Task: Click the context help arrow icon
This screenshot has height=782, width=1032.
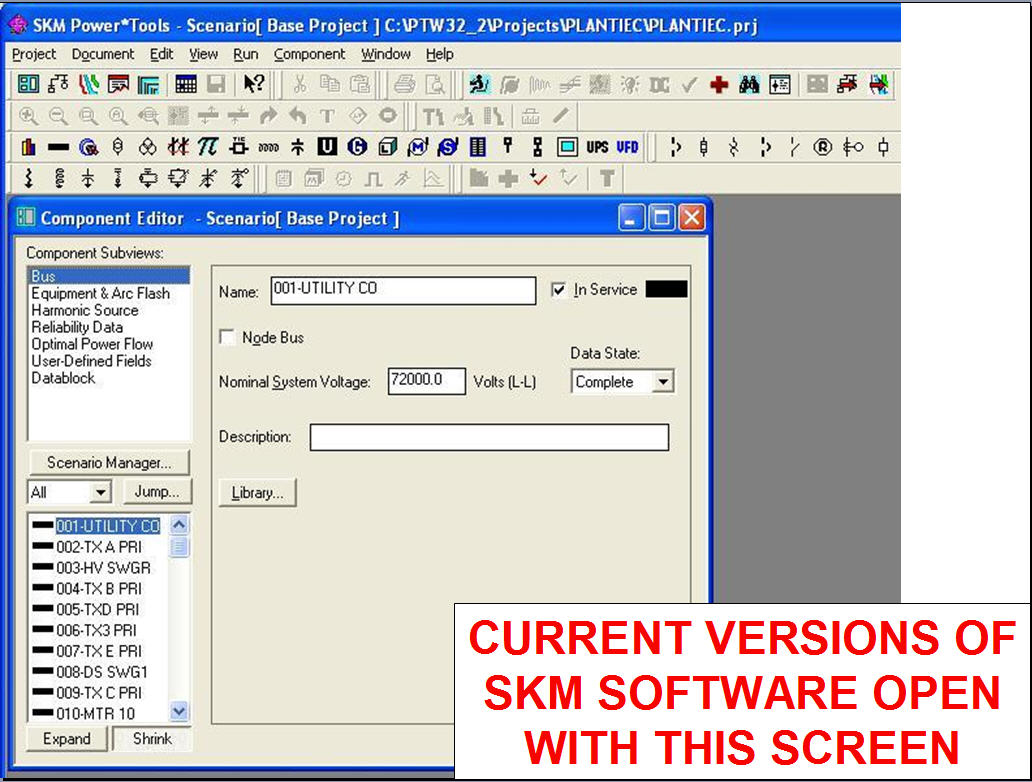Action: (x=254, y=85)
